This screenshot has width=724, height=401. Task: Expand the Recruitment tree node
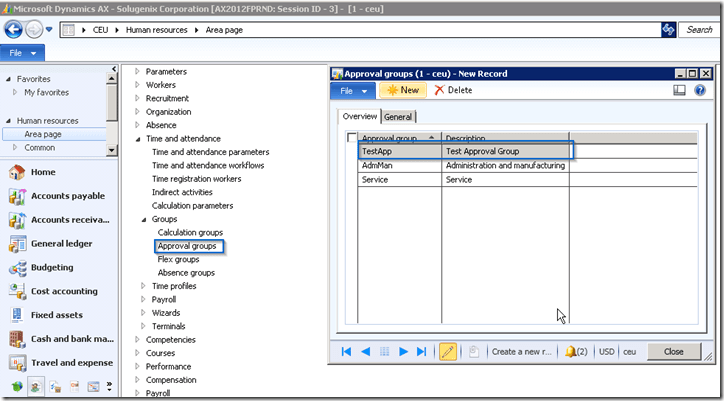[137, 99]
